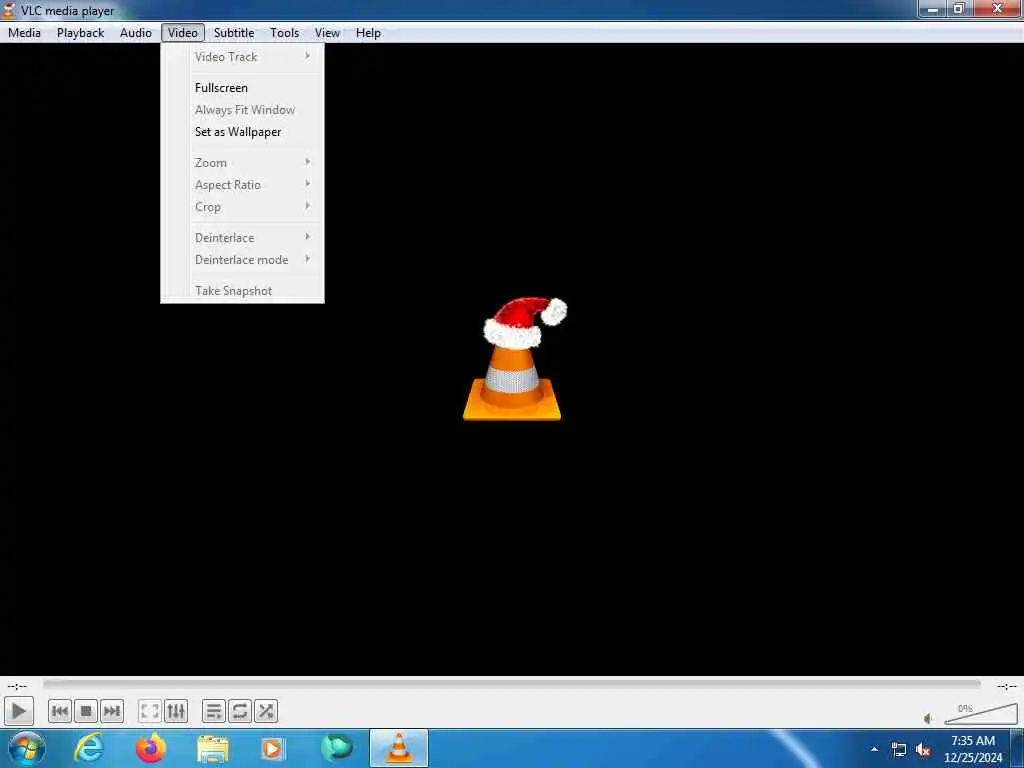Click Take Snapshot menu entry
This screenshot has height=768, width=1024.
243,291
